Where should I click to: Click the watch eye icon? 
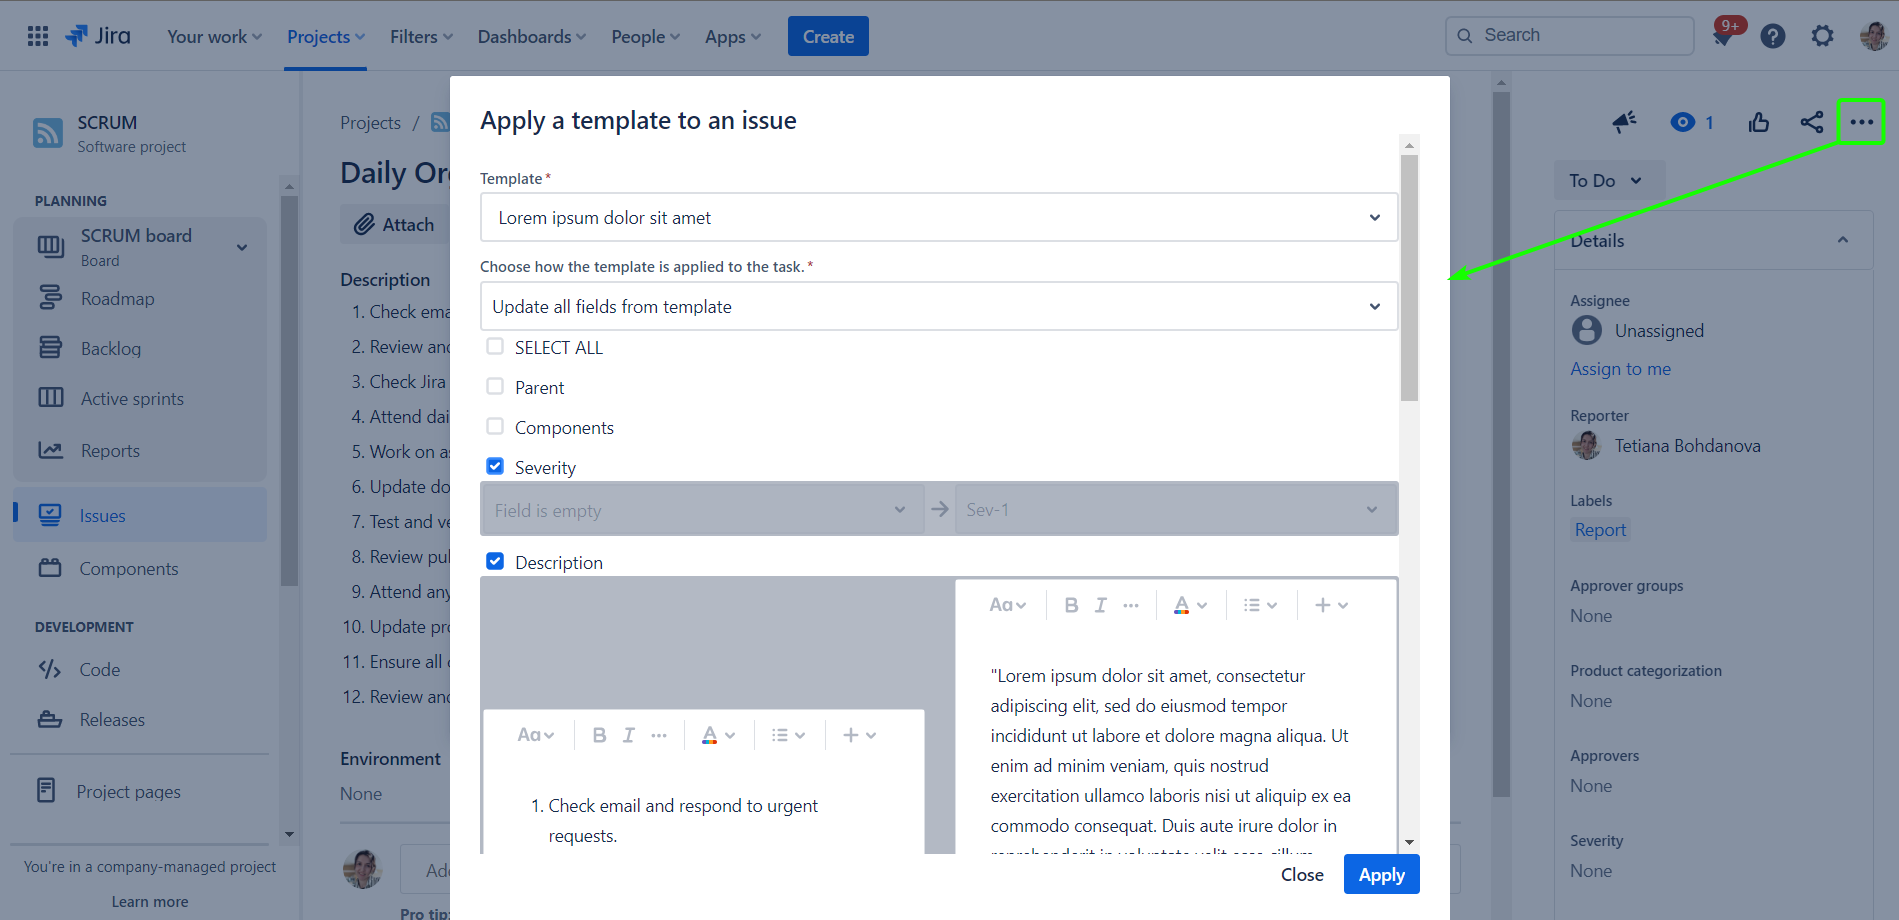1683,122
